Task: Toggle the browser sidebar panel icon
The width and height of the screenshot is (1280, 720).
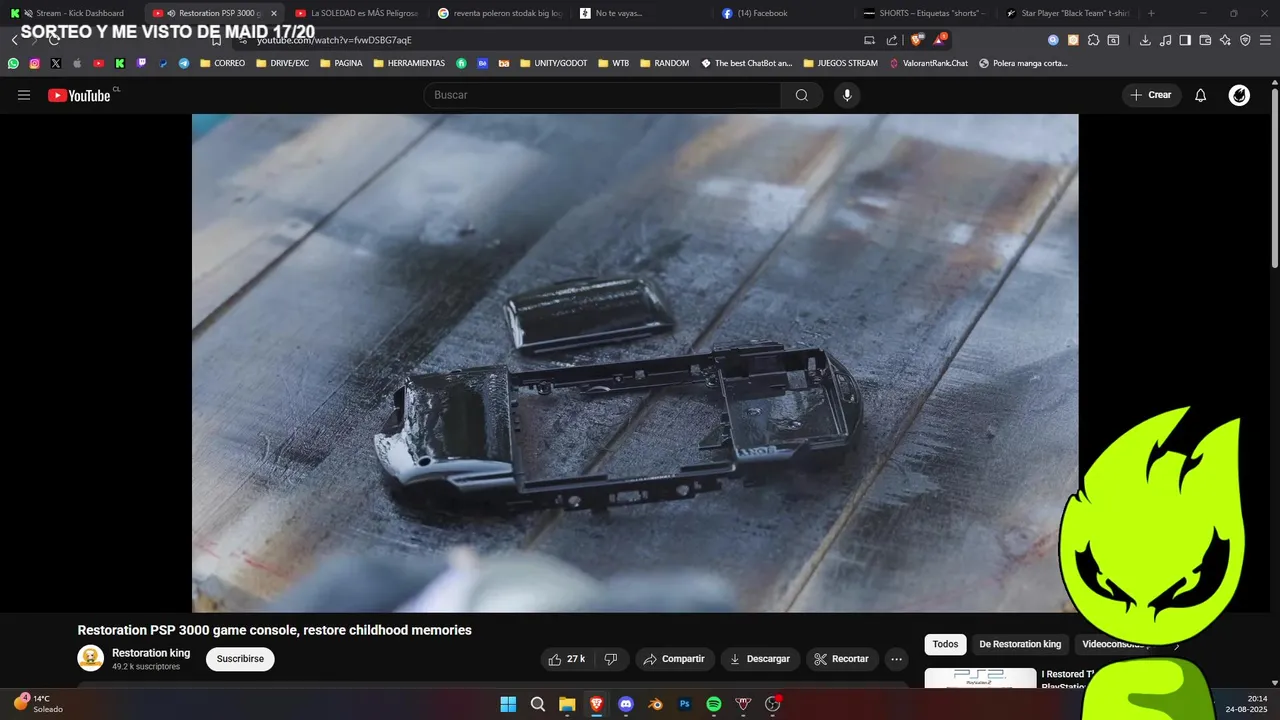Action: [x=1185, y=40]
